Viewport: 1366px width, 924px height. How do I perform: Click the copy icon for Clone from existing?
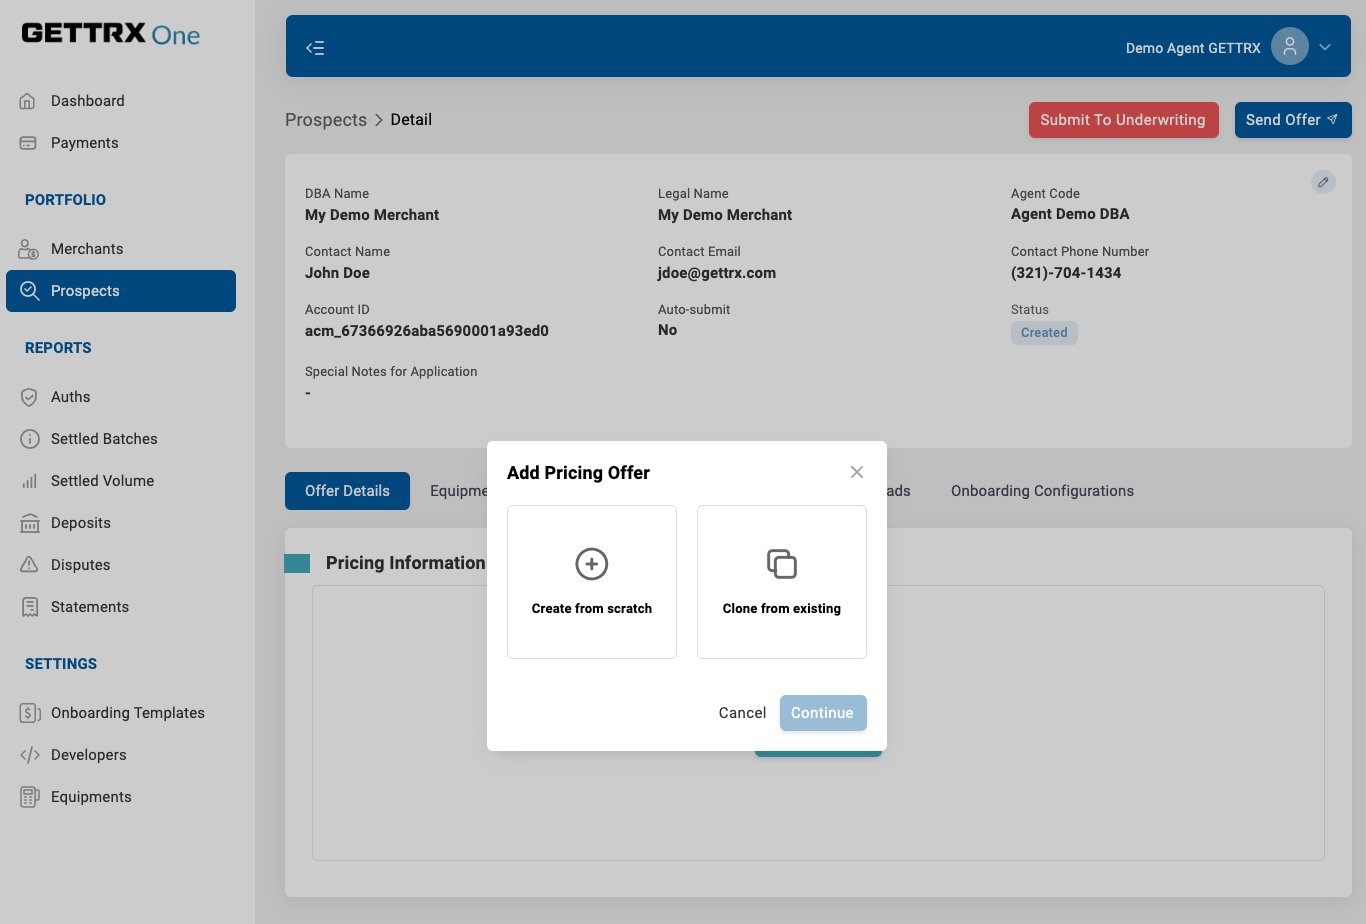(782, 564)
